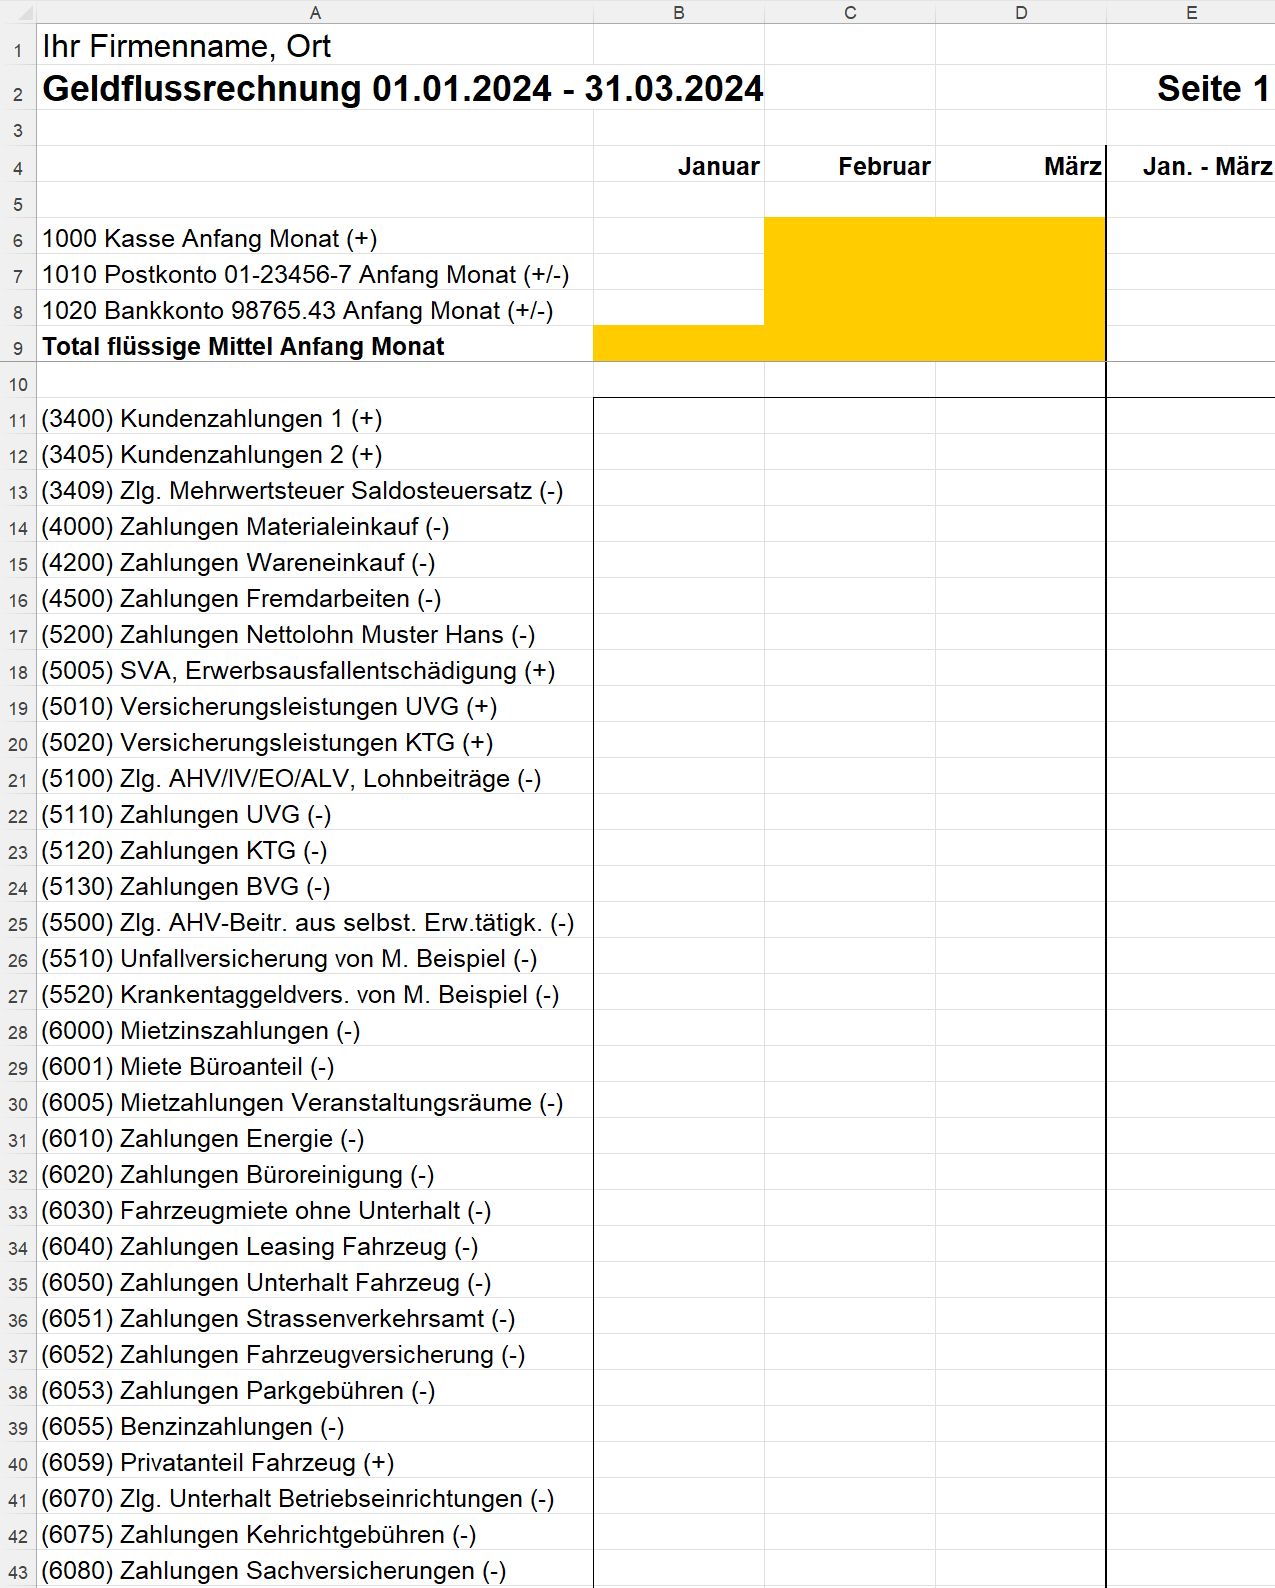Select the 'Jan. - März' heading cell
The height and width of the screenshot is (1588, 1275).
[1206, 166]
